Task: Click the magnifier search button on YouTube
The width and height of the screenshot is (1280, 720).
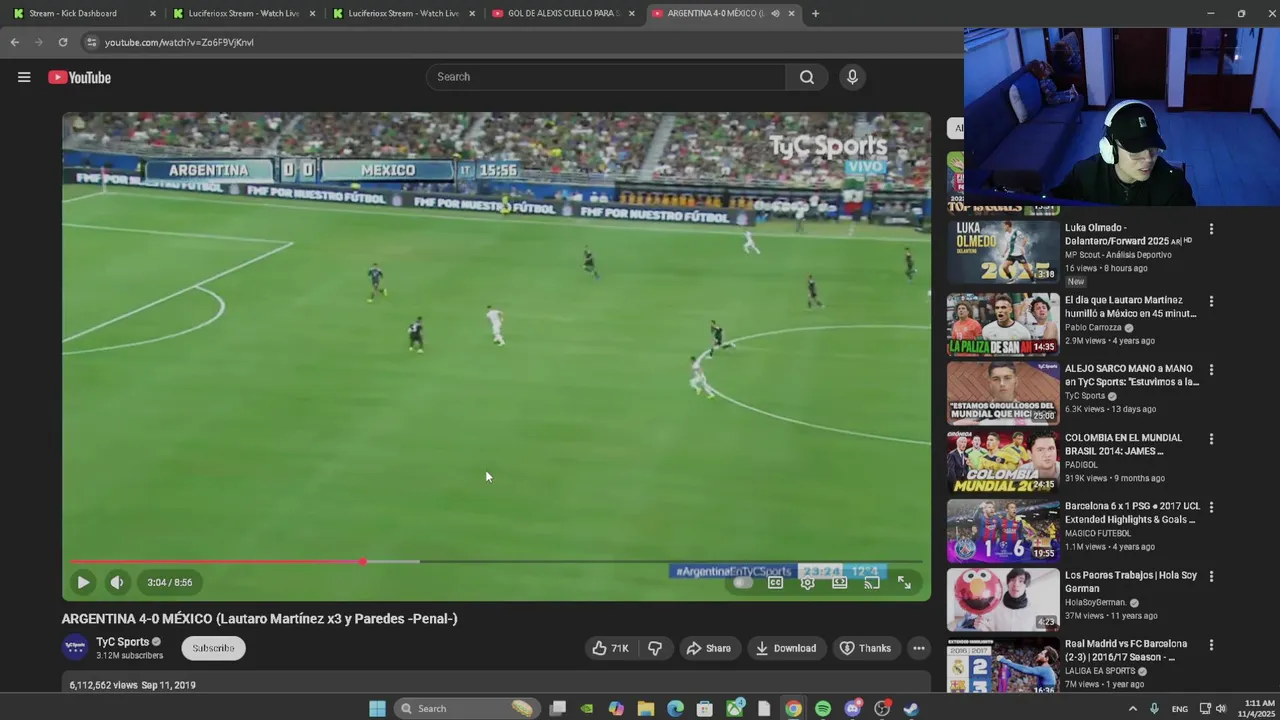Action: click(x=806, y=77)
